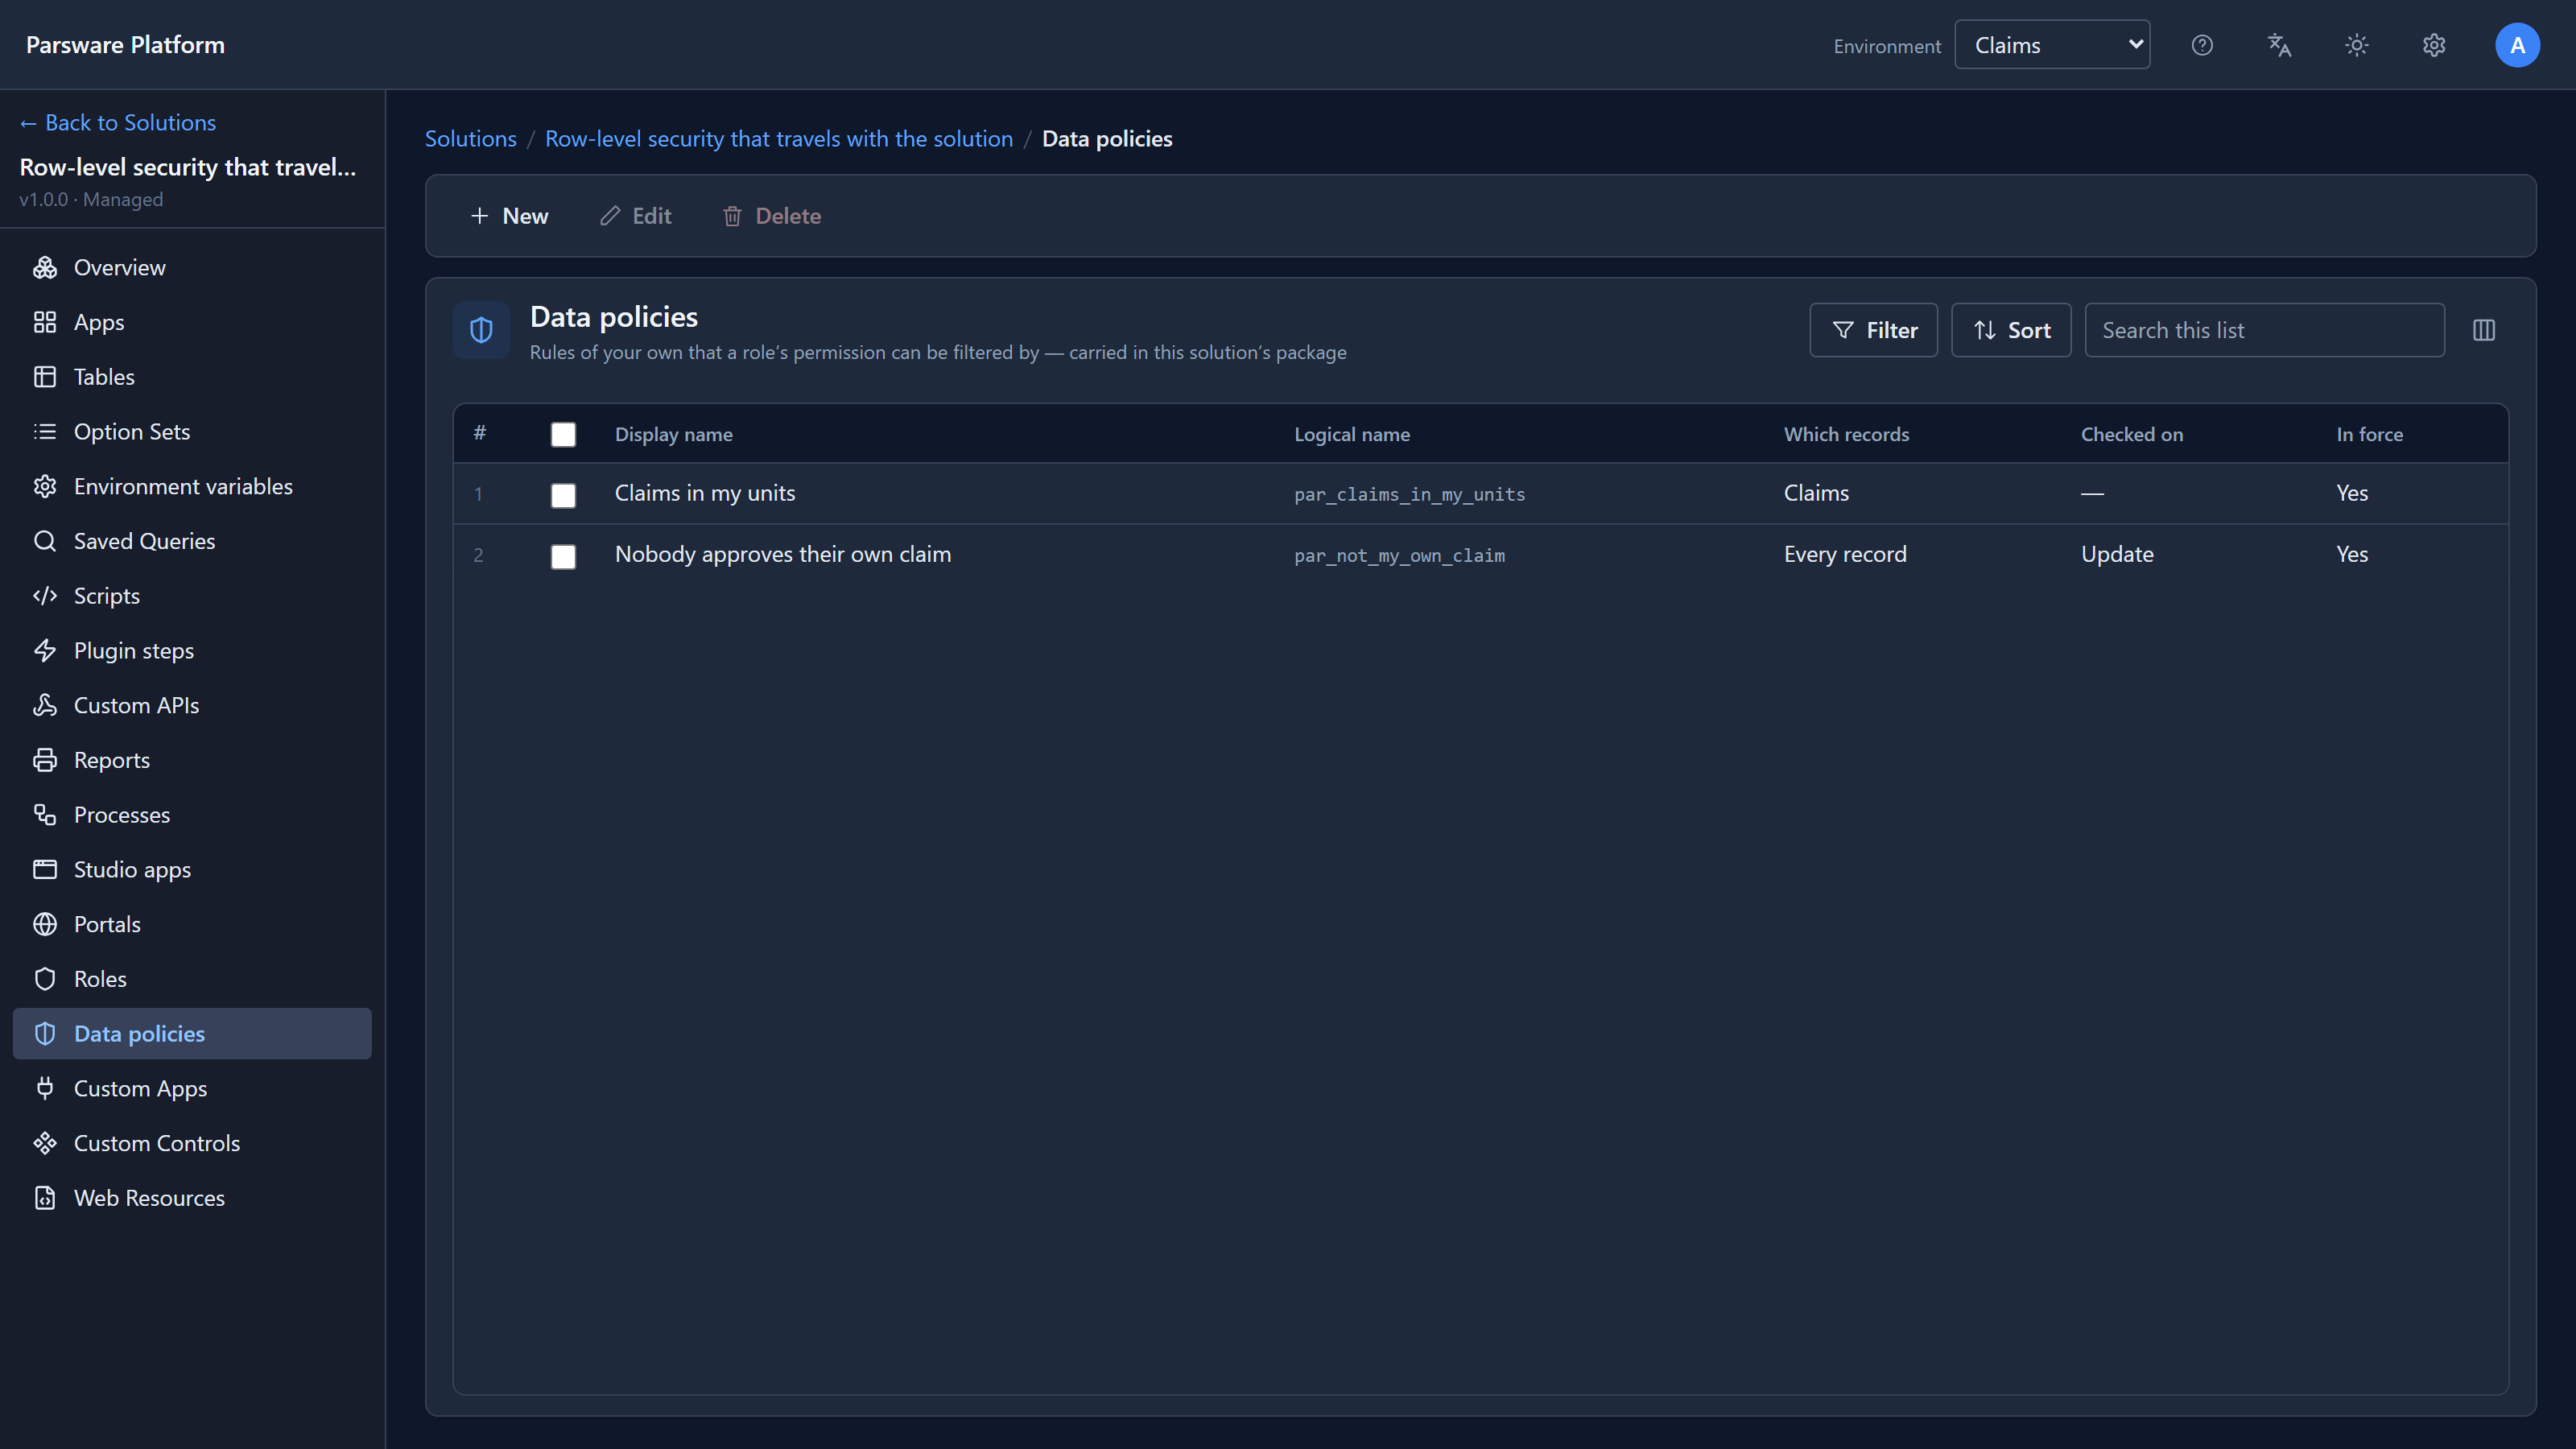Open the Environment Claims dropdown
The image size is (2576, 1449).
click(2052, 45)
